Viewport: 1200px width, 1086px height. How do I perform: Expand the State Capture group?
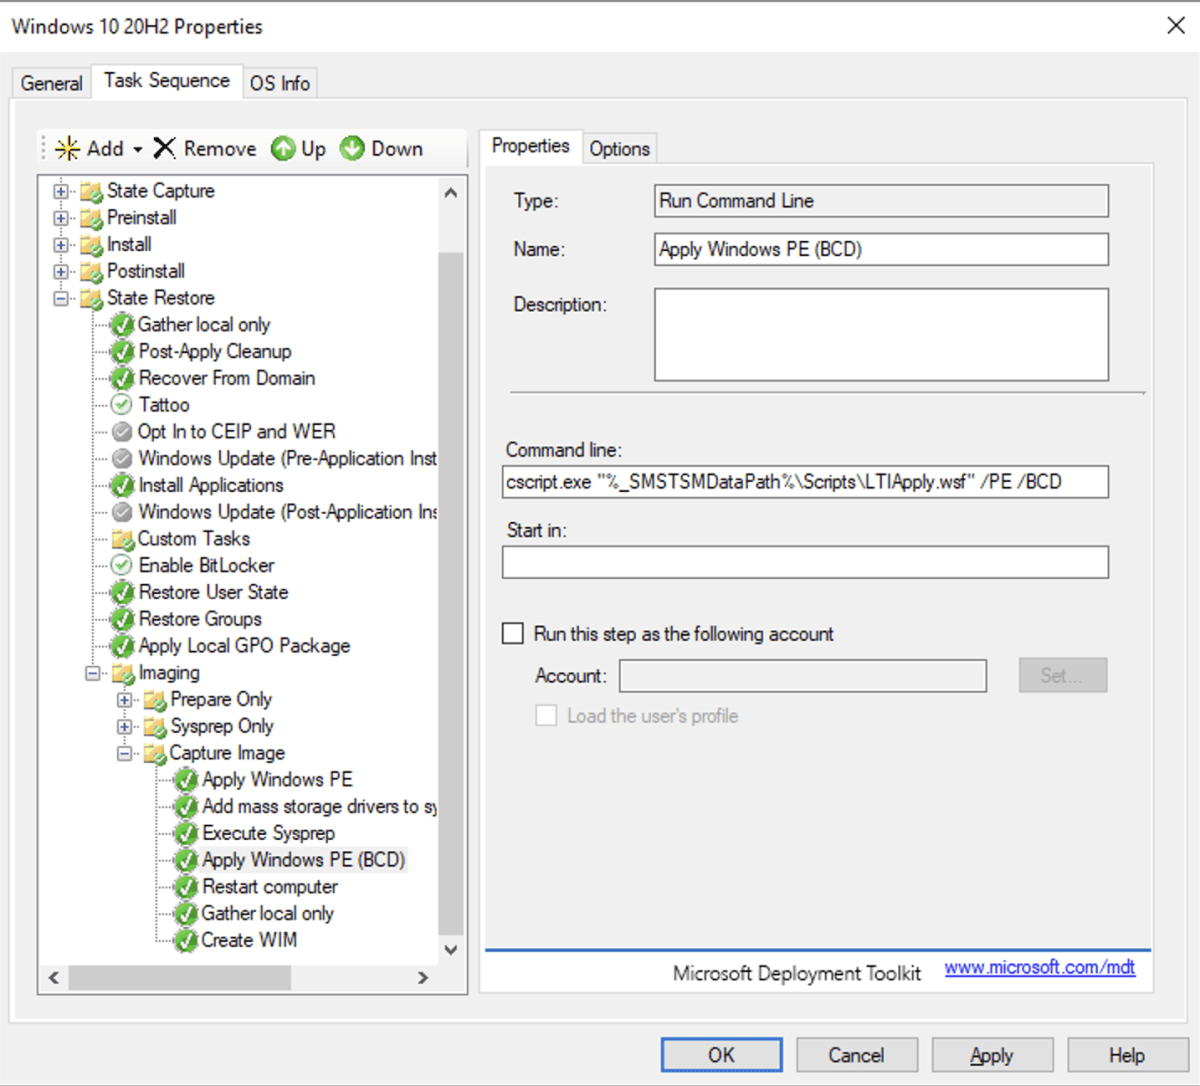coord(62,191)
